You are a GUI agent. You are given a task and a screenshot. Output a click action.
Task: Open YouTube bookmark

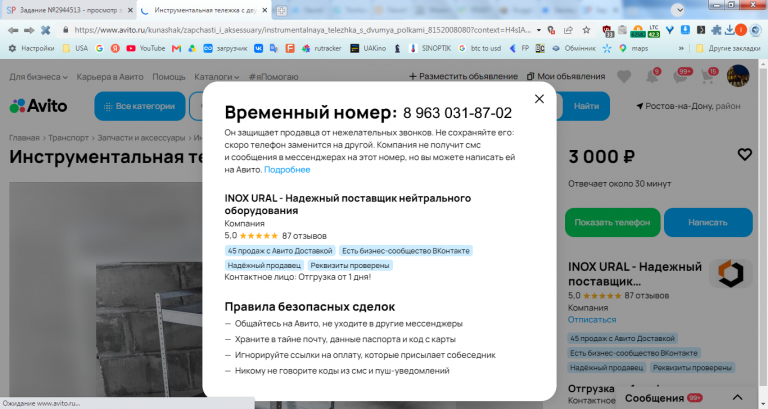click(x=146, y=48)
